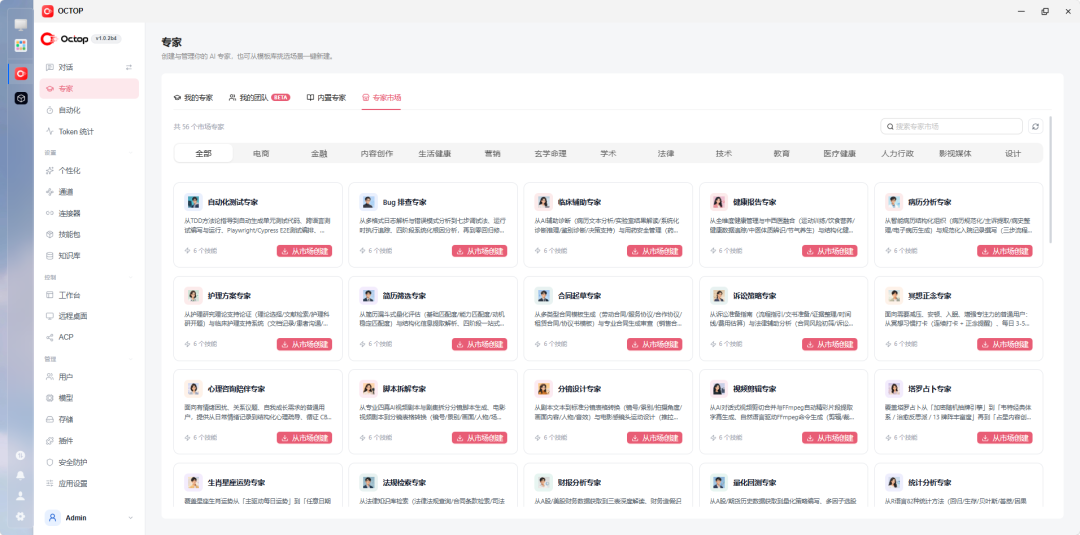Collapse the 控制 sidebar section
Viewport: 1080px width, 535px height.
click(131, 277)
